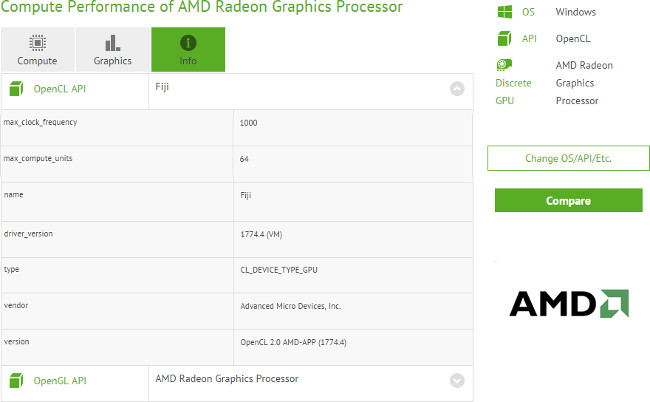Click the OpenGL API cube icon
Screen dimensions: 650x402
click(x=16, y=380)
